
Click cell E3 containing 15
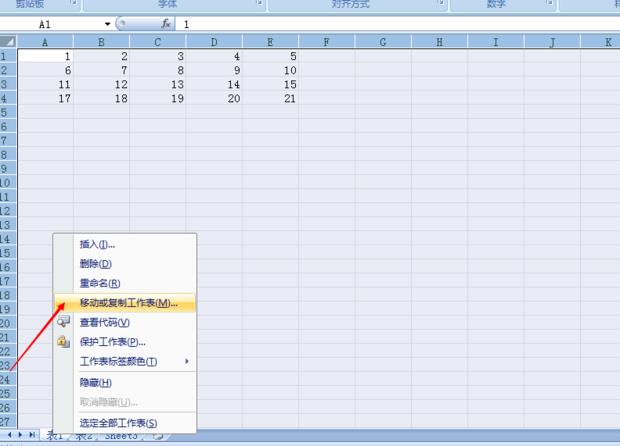click(x=270, y=84)
